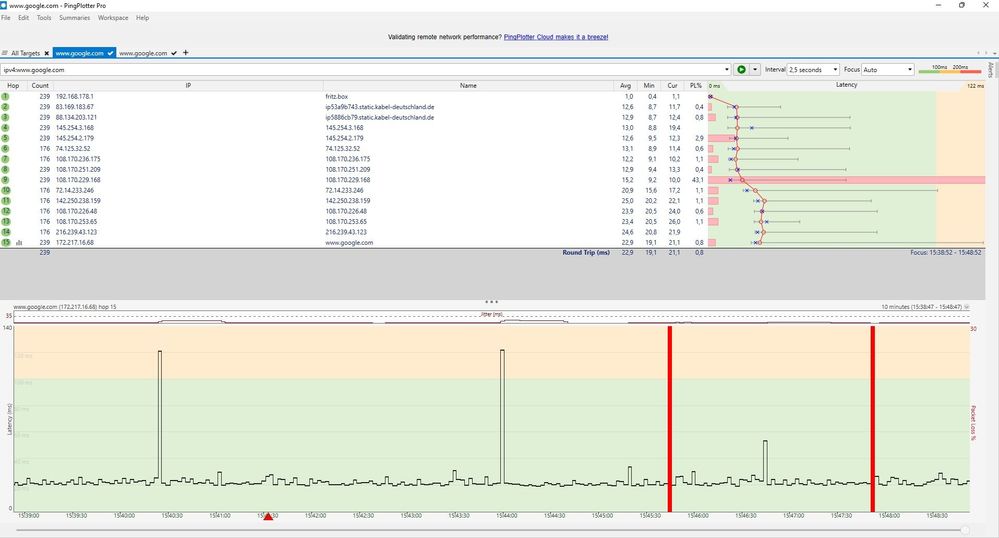Add a new target tab with plus
This screenshot has height=538, width=999.
pos(185,53)
